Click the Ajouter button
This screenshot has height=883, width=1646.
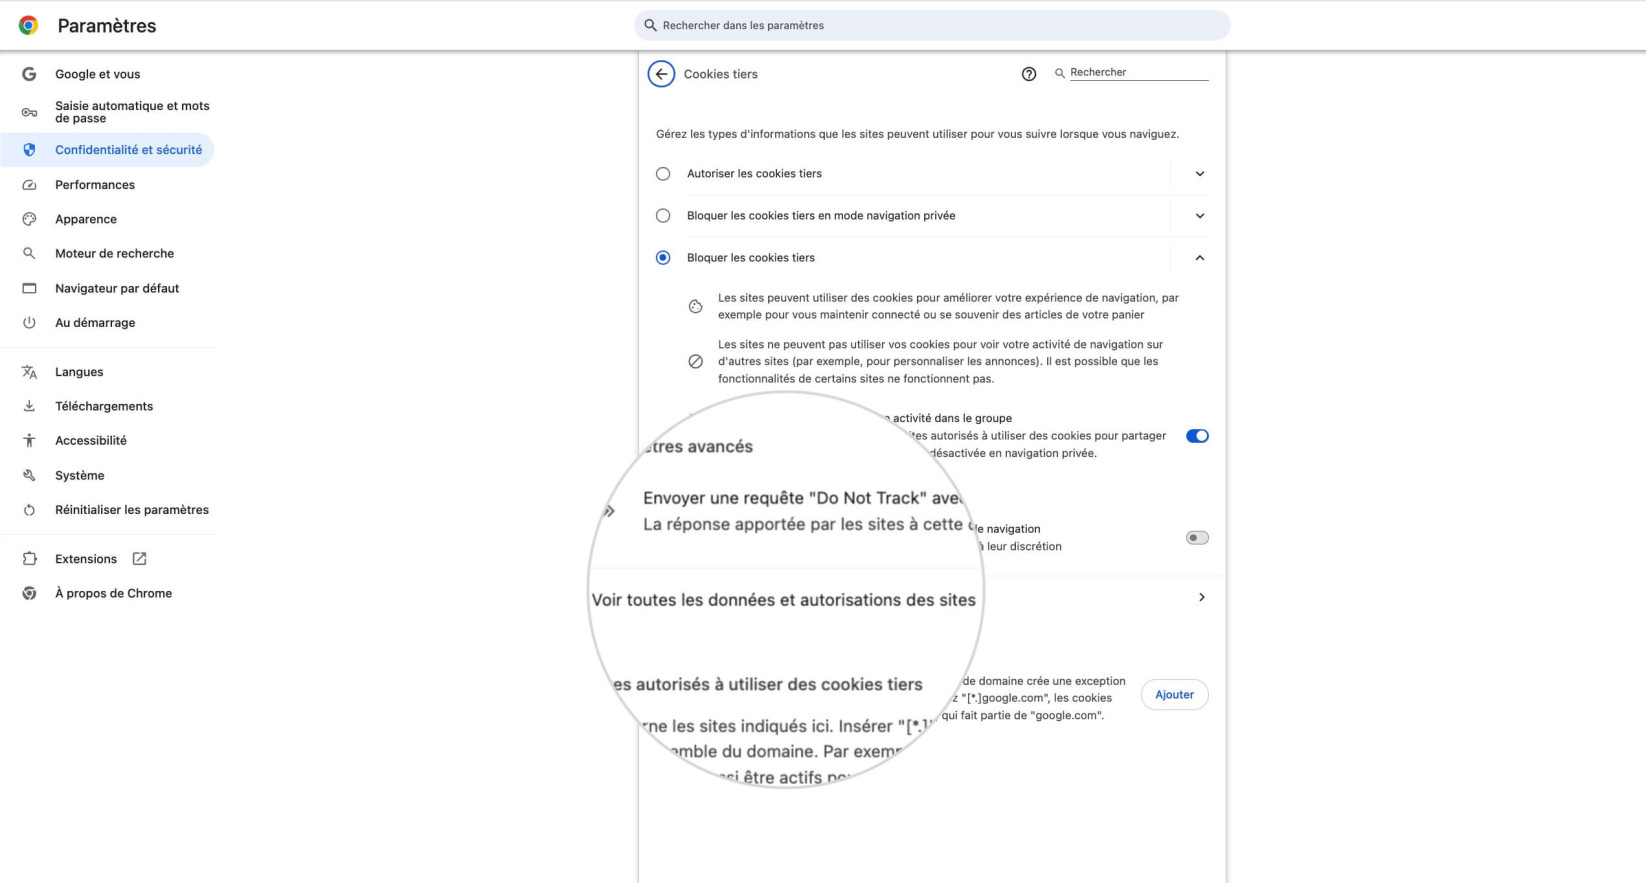click(1174, 695)
